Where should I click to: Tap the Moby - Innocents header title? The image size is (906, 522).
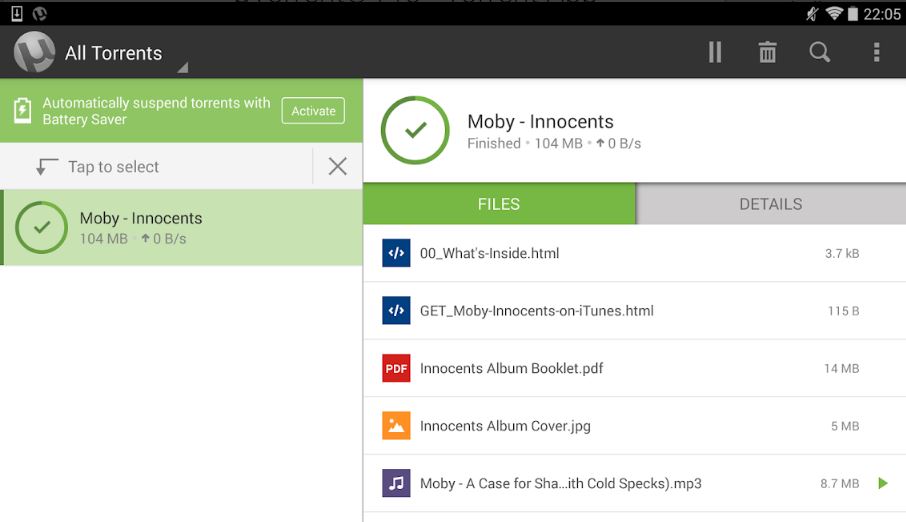tap(540, 121)
